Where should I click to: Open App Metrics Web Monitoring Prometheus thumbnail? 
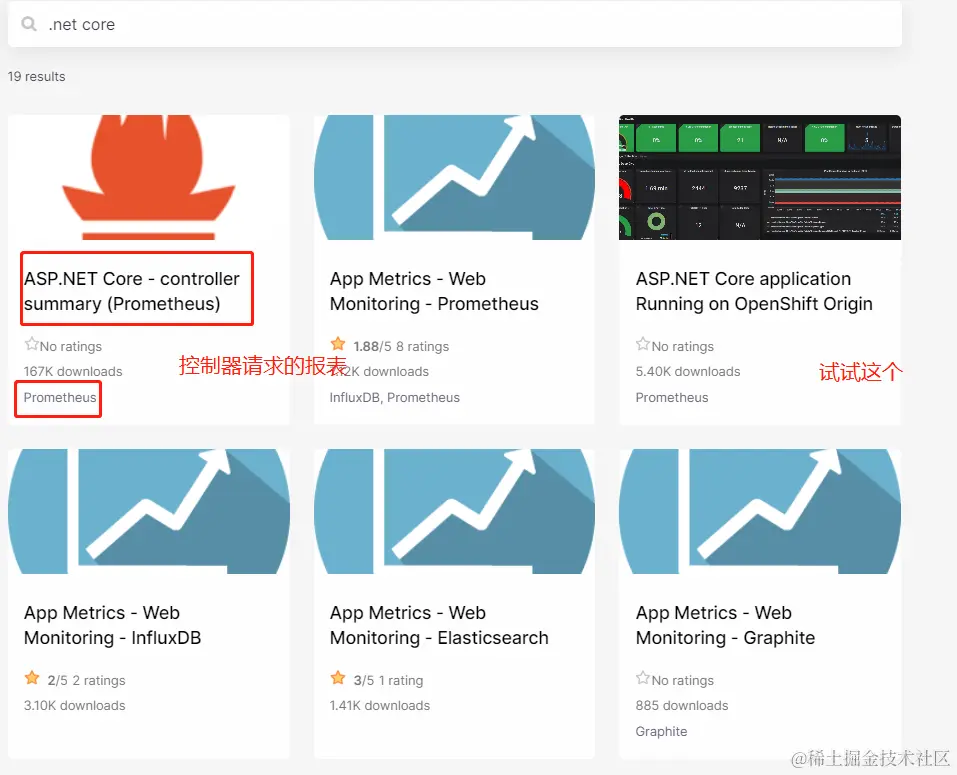[454, 177]
